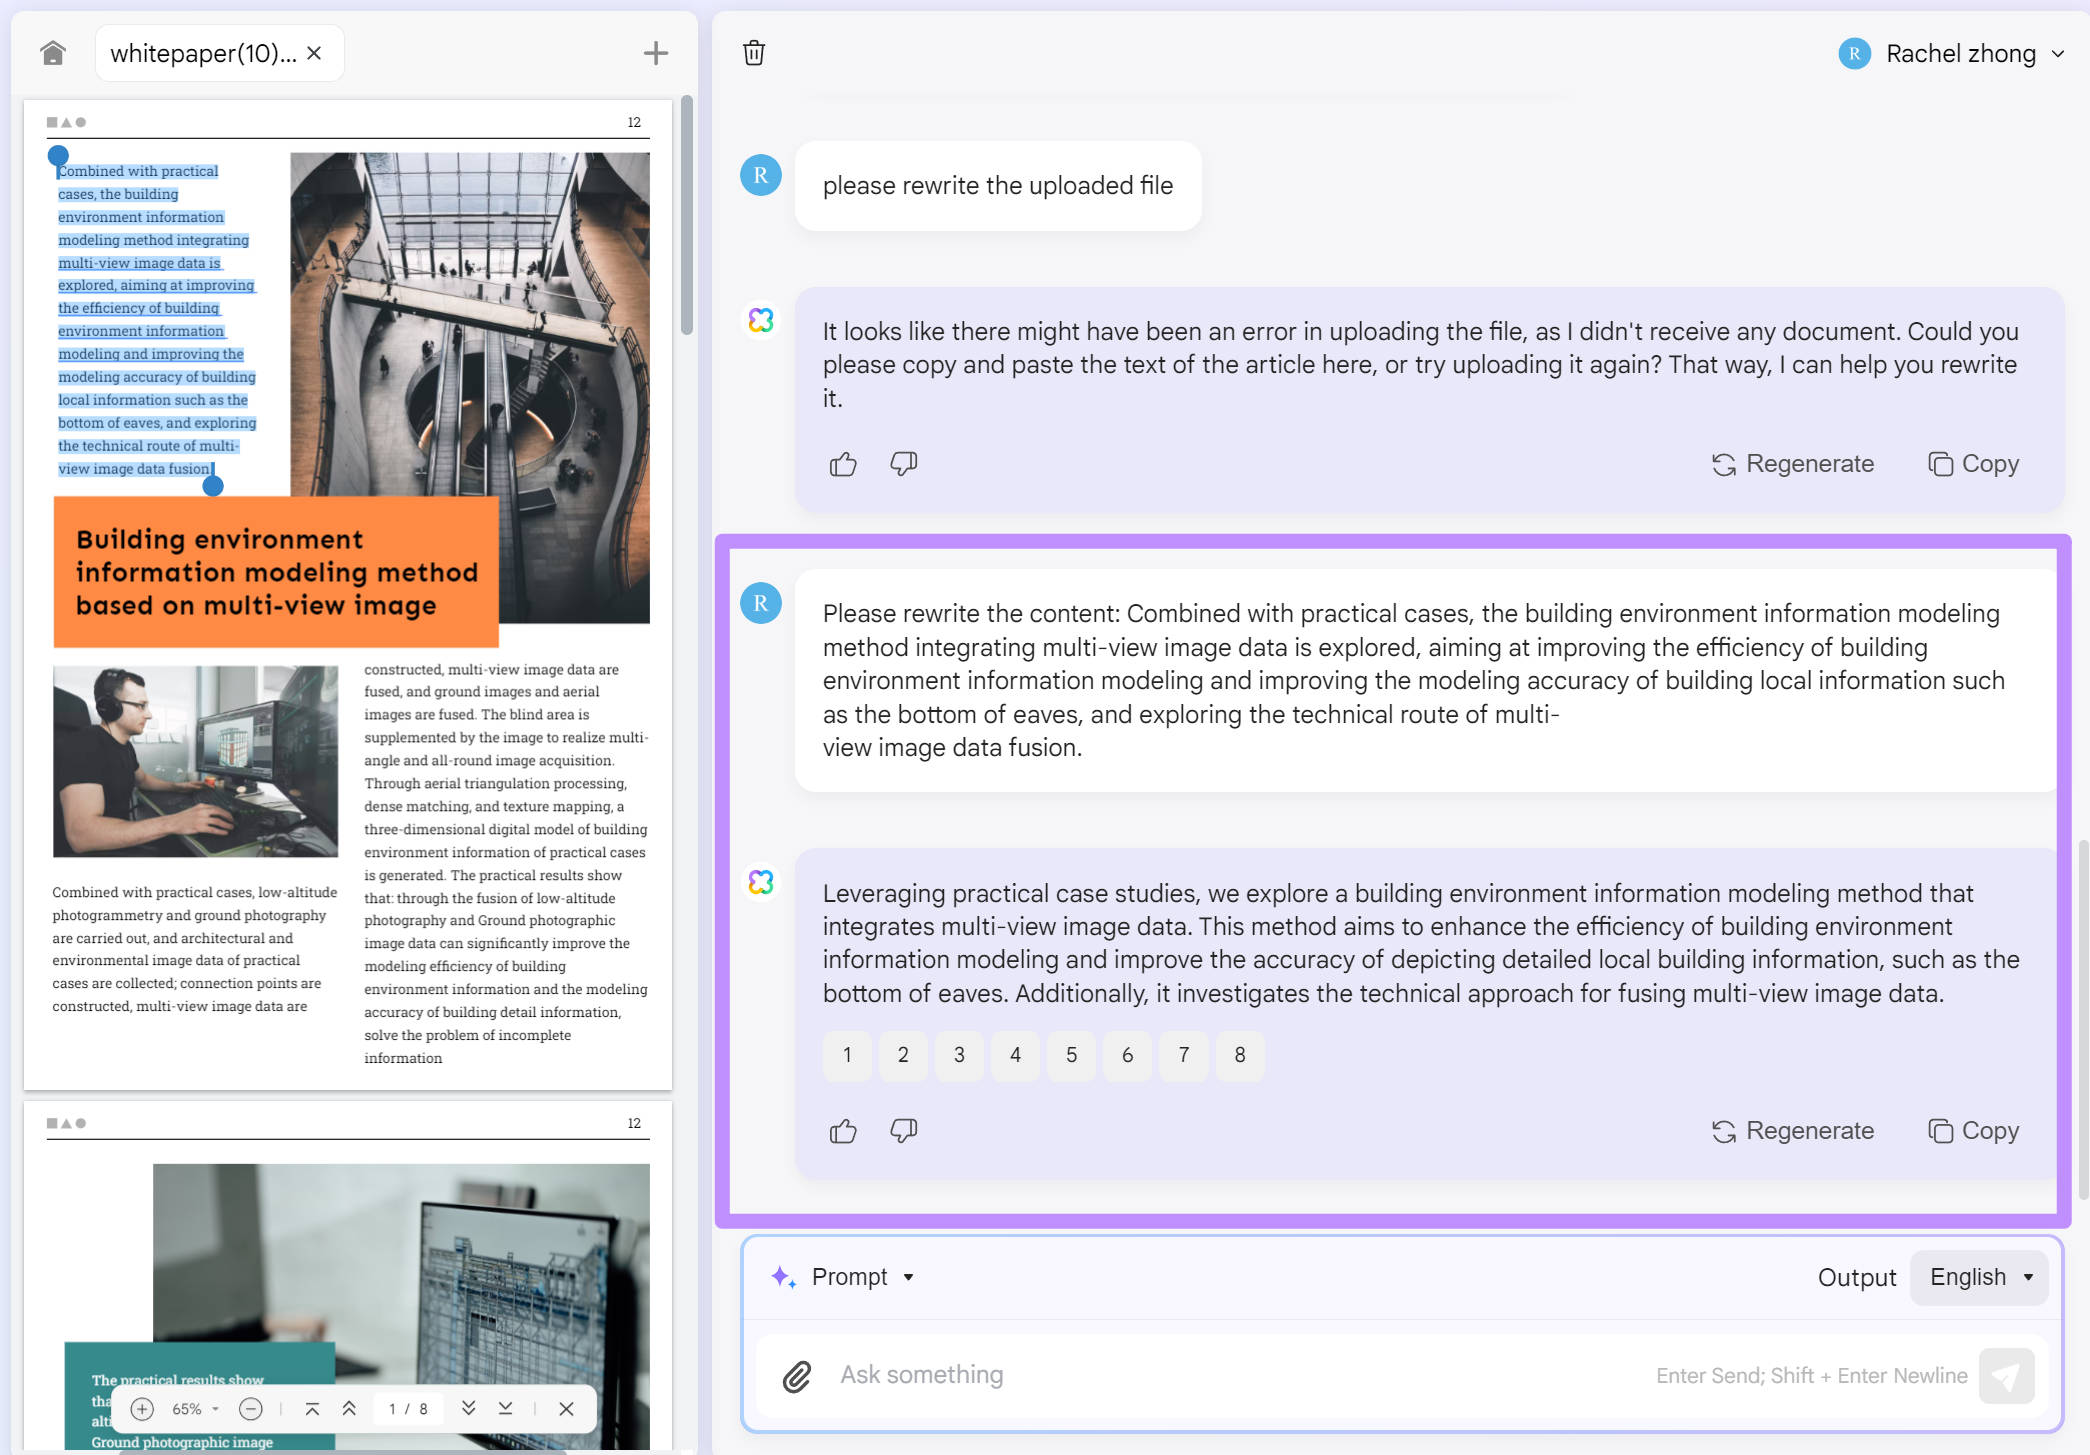Open a new tab with the plus icon
The width and height of the screenshot is (2090, 1455).
point(655,52)
